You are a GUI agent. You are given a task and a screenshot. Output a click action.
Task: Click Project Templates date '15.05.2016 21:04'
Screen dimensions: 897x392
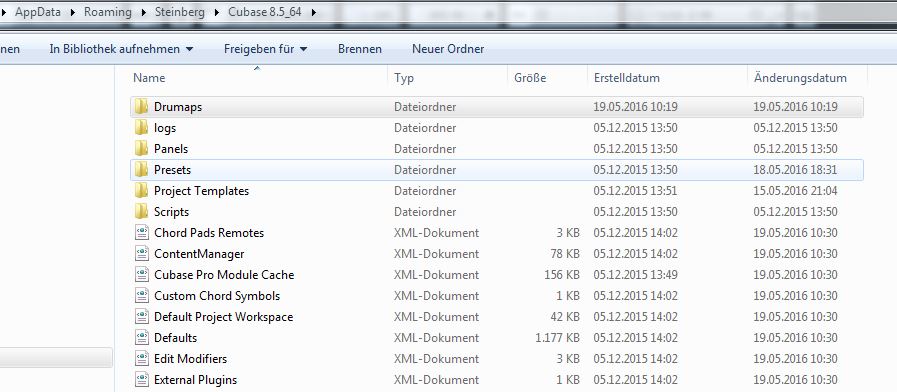tap(795, 191)
